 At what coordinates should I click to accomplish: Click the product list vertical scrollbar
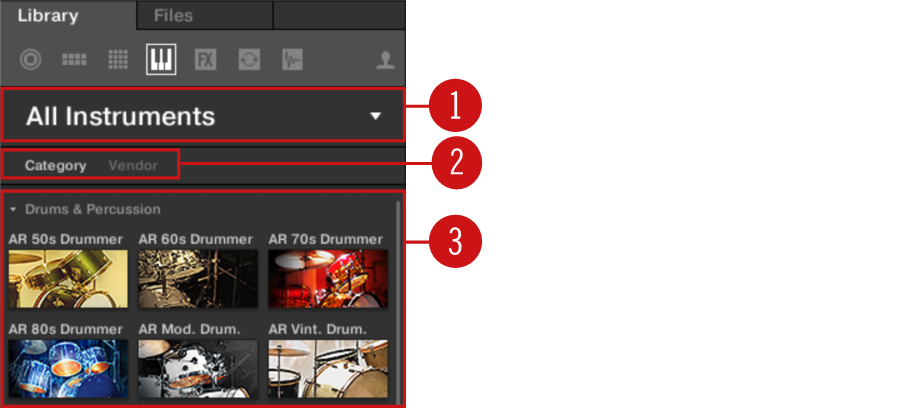(x=398, y=301)
